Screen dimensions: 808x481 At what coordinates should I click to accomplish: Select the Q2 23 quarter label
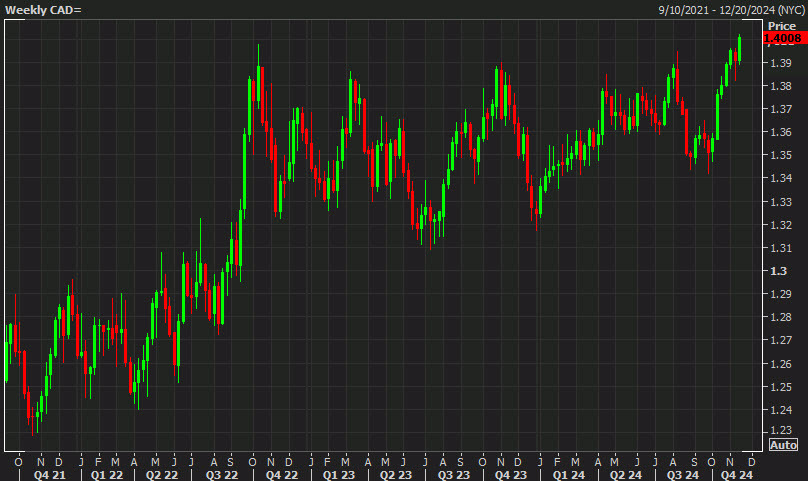tap(396, 474)
